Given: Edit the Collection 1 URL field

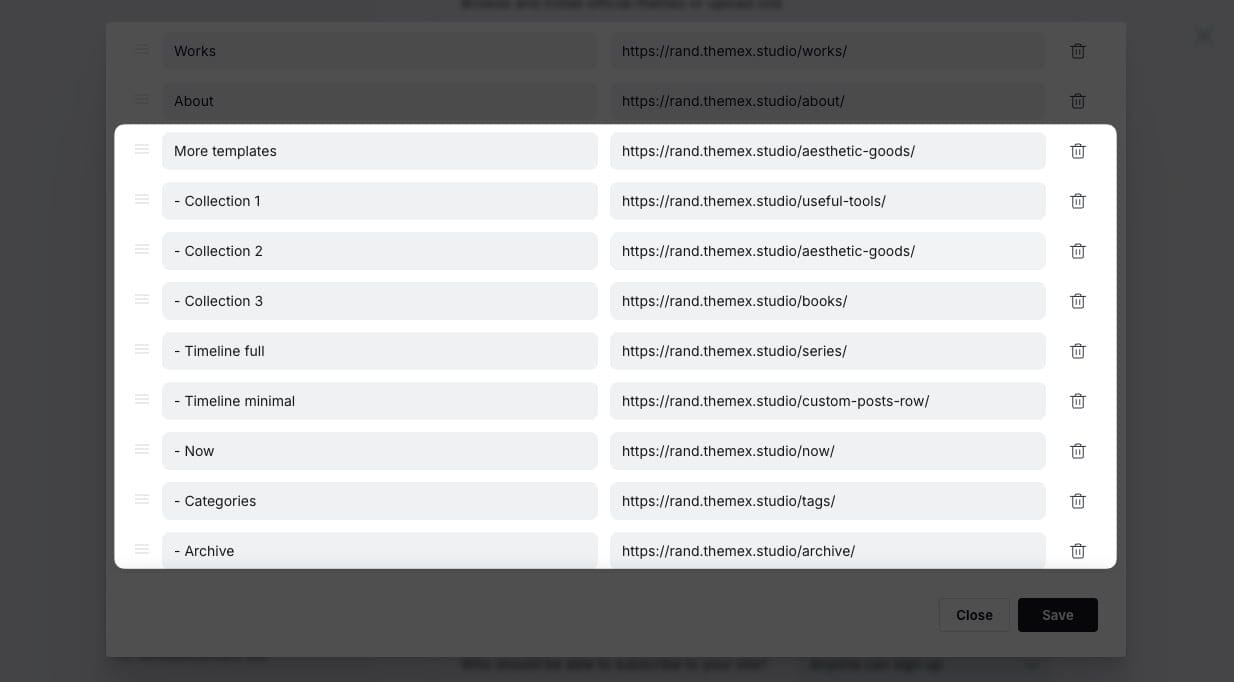Looking at the screenshot, I should tap(827, 201).
